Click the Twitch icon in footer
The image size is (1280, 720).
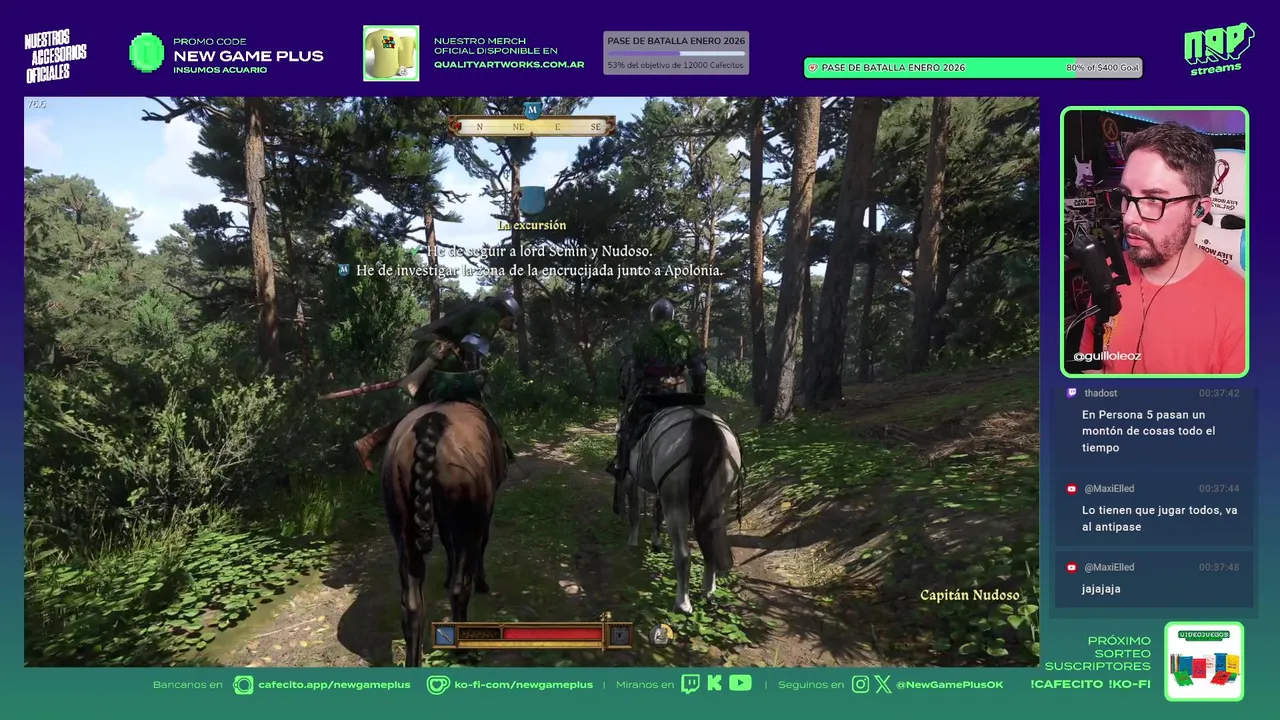(690, 684)
